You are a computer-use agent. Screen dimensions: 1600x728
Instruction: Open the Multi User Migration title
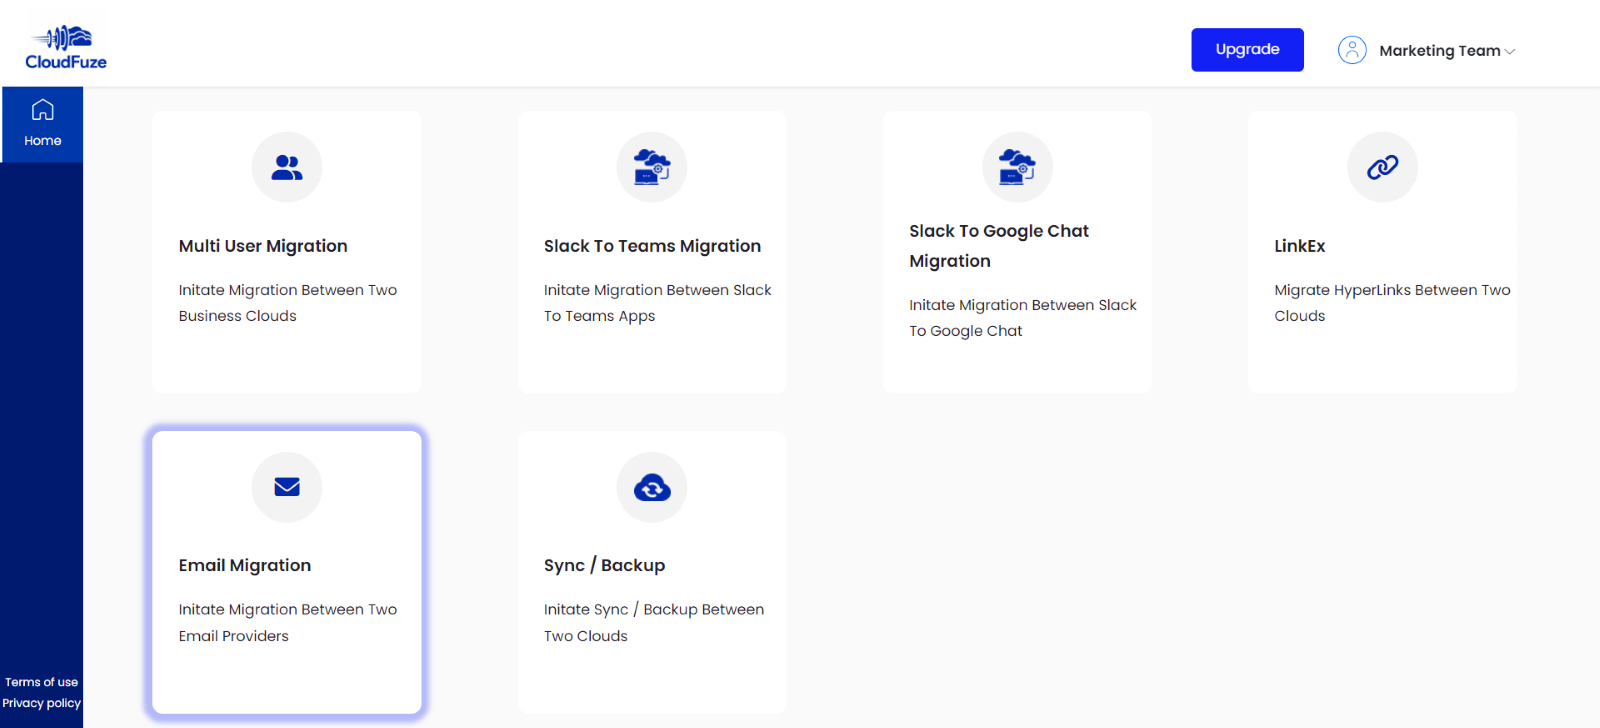[263, 246]
